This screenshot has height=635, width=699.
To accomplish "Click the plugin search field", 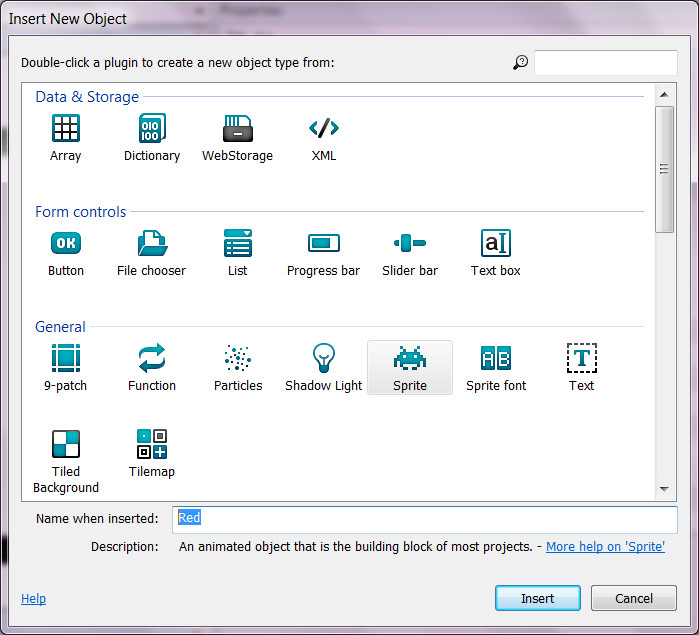I will pyautogui.click(x=605, y=63).
